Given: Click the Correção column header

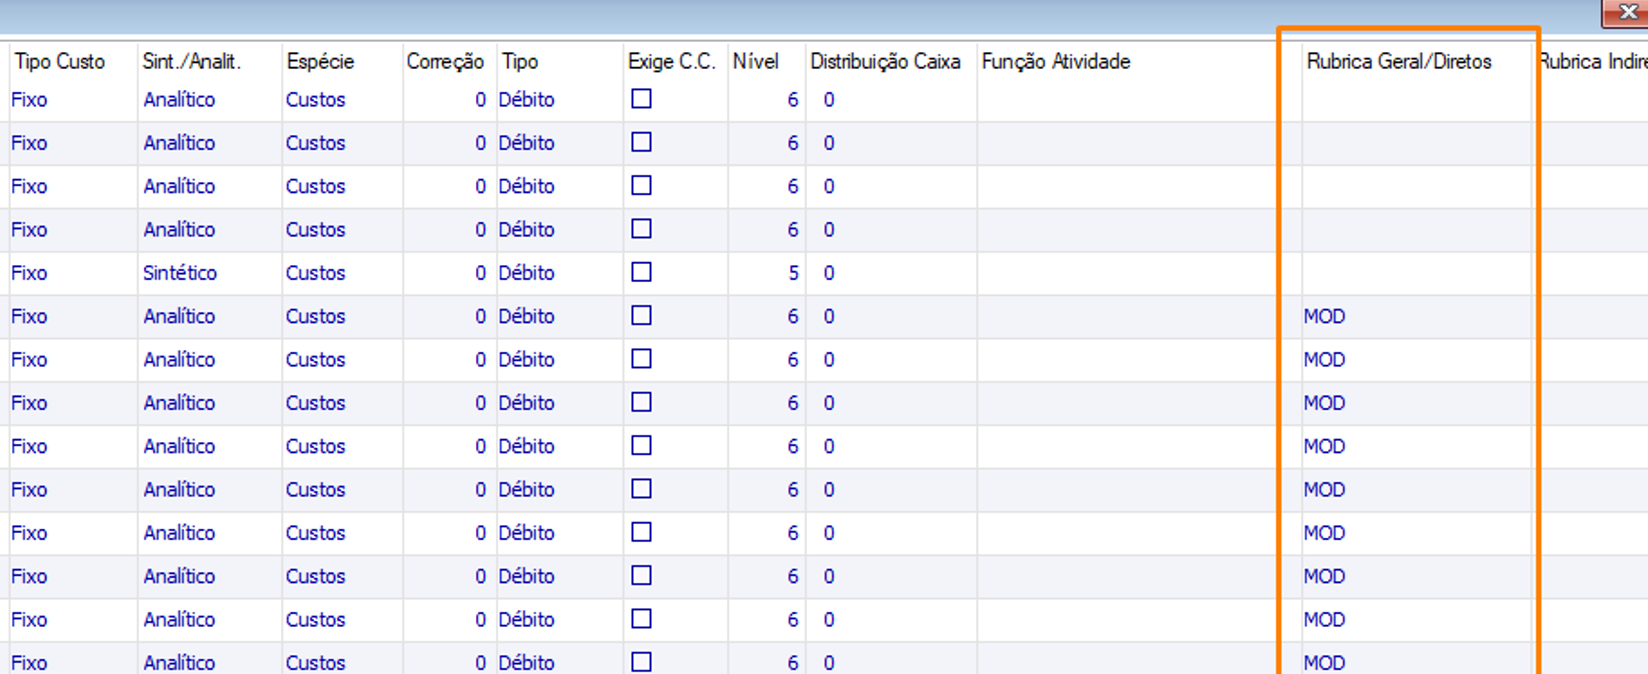Looking at the screenshot, I should click(x=445, y=61).
